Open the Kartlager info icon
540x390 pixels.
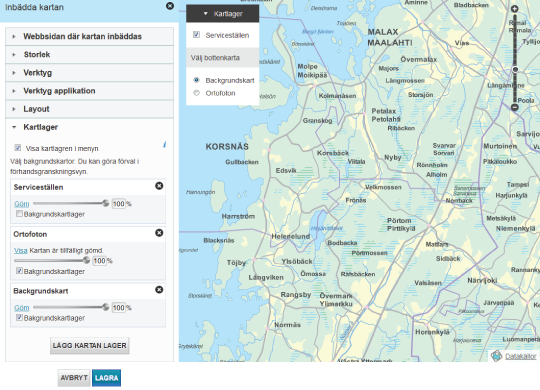pos(165,145)
